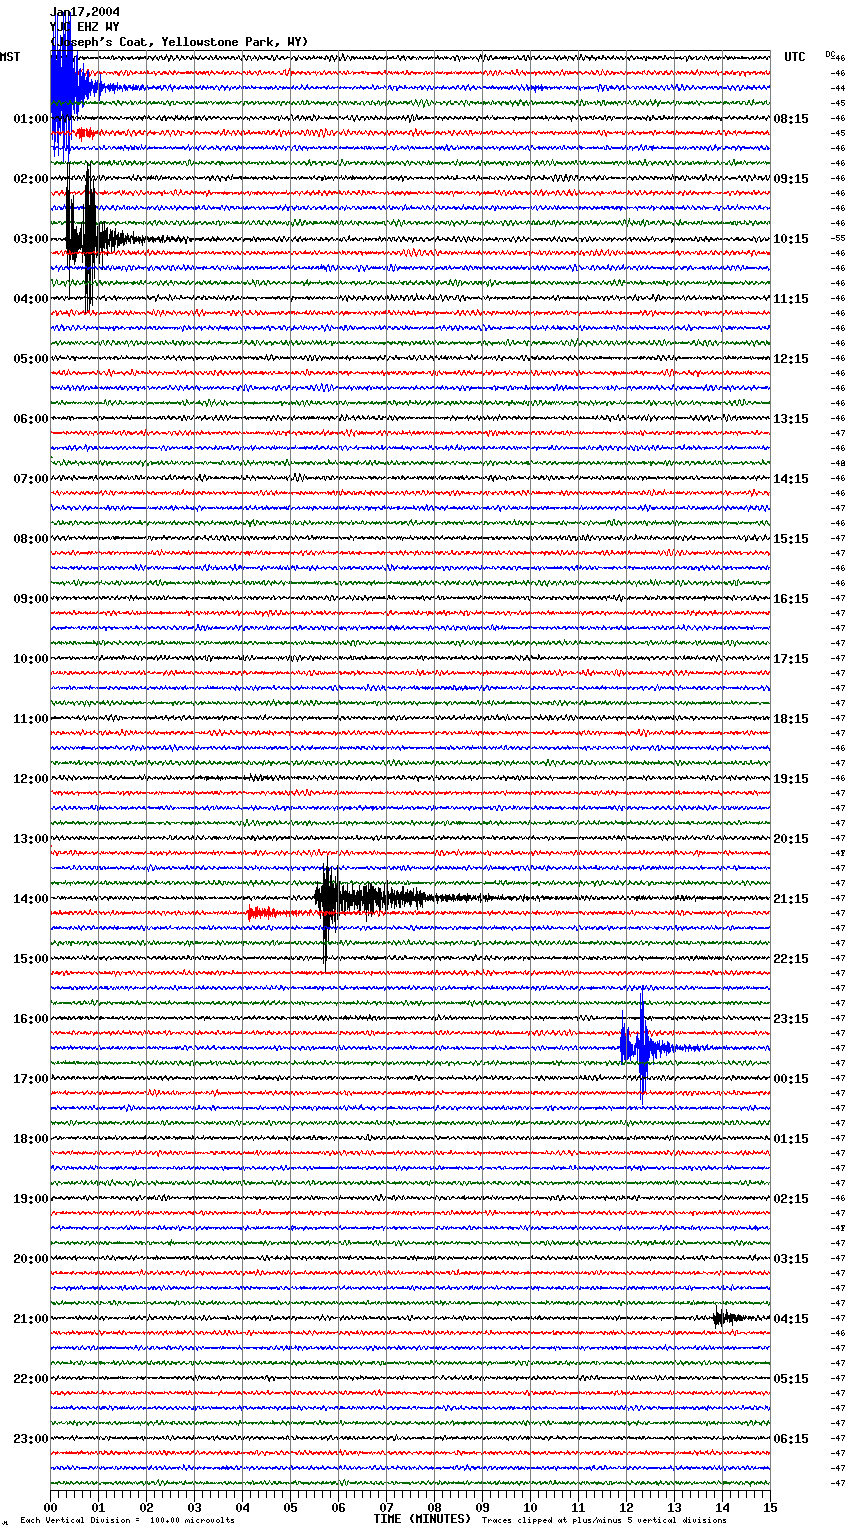
Task: Click the -55 DC offset value
Action: (x=839, y=239)
